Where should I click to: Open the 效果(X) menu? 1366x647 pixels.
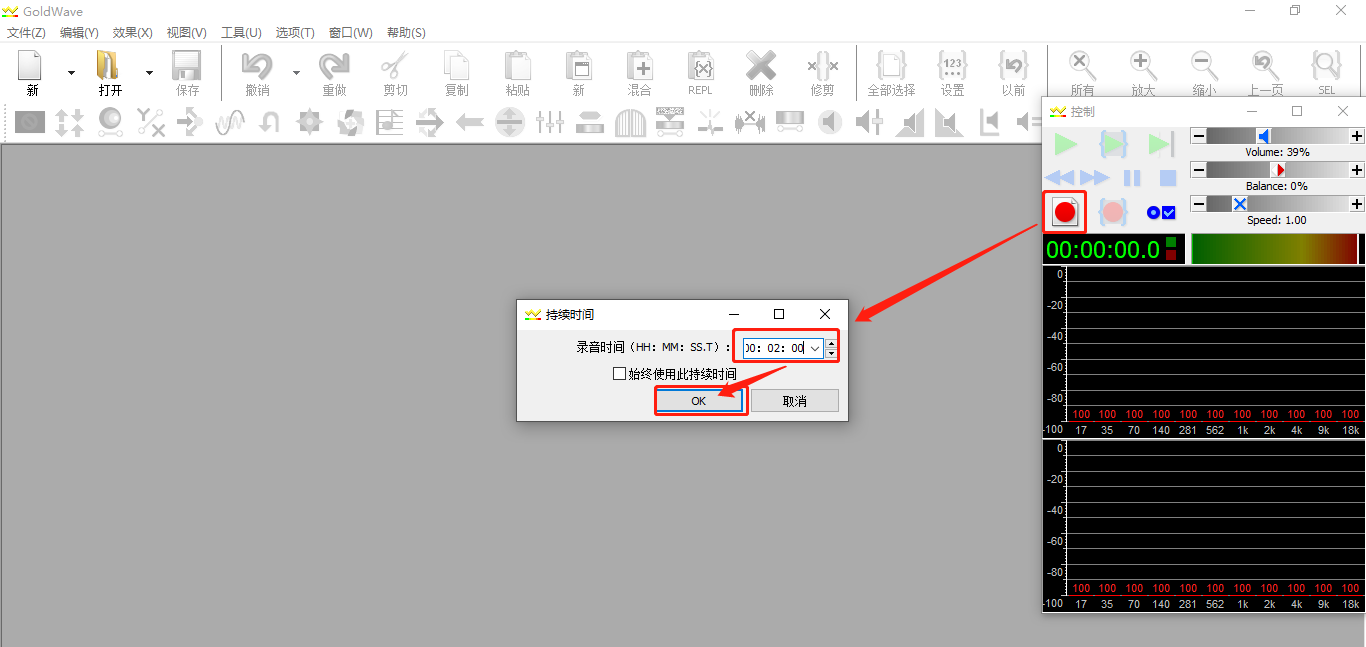pos(132,33)
